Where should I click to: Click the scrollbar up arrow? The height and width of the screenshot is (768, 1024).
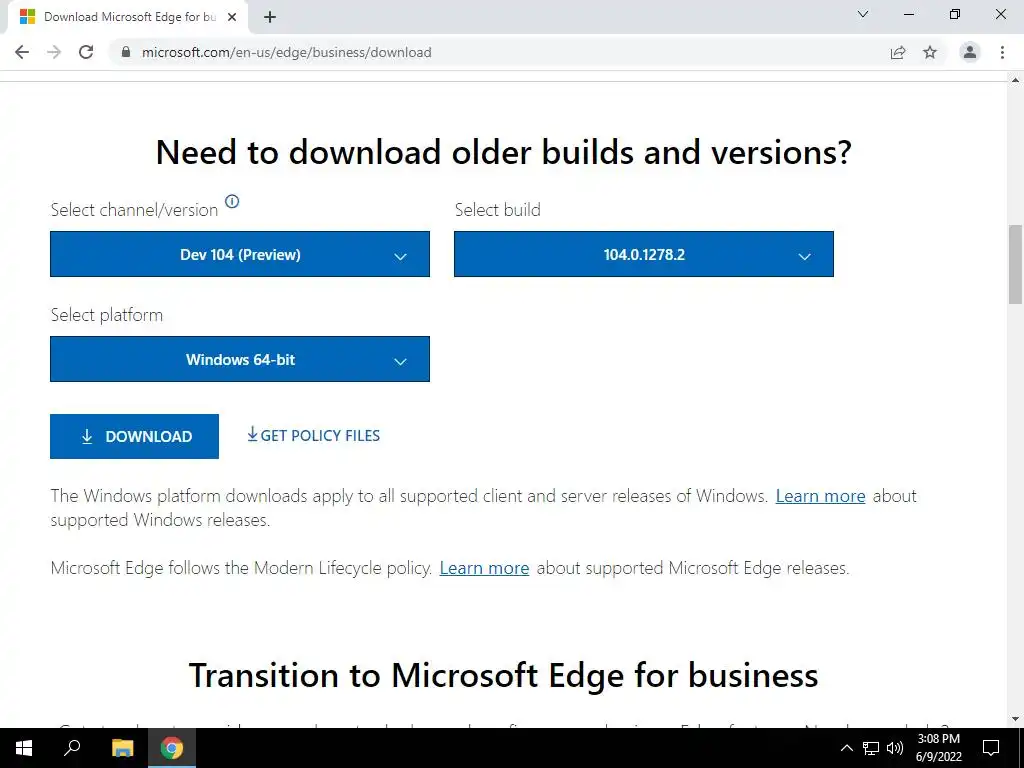1015,80
